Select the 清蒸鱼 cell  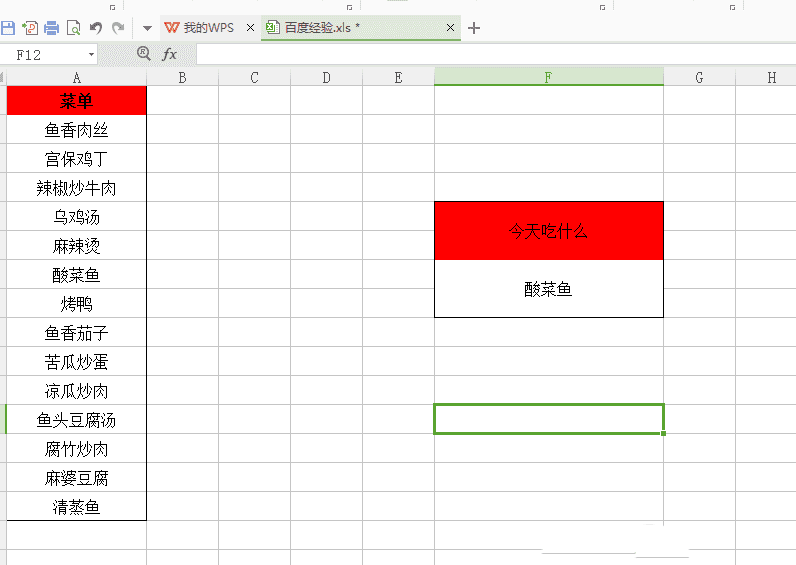[76, 507]
